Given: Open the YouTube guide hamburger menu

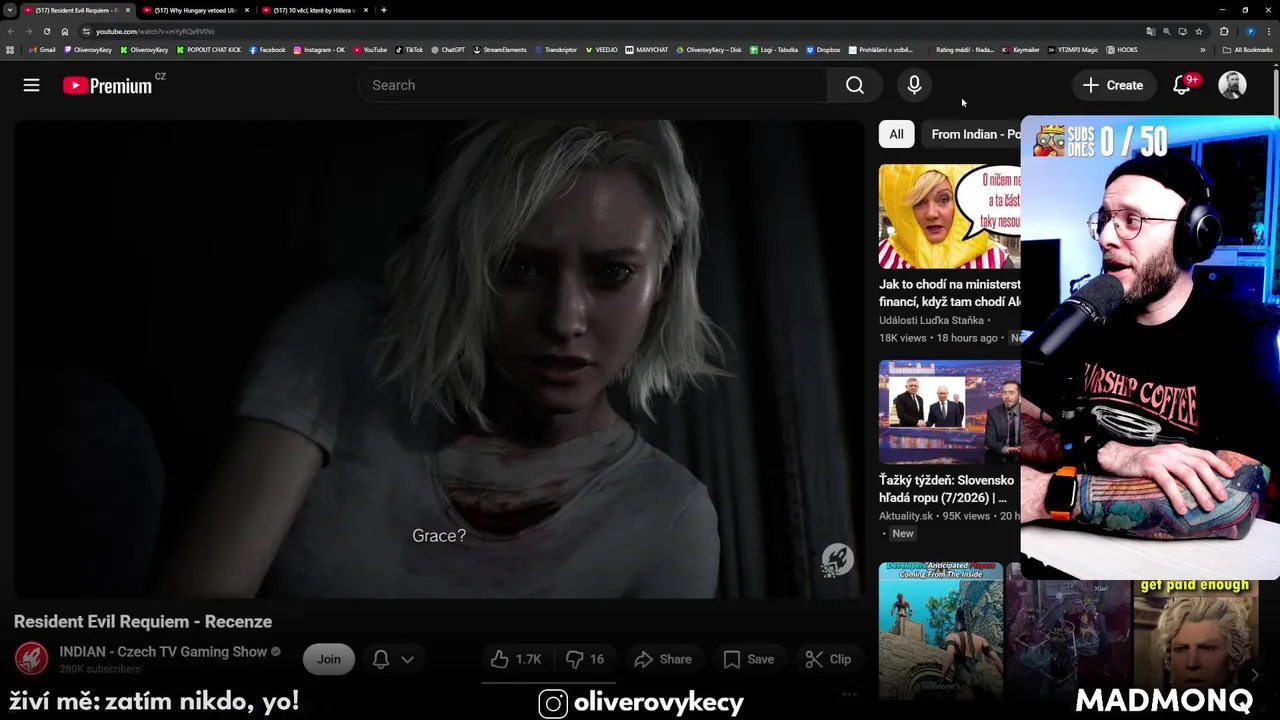Looking at the screenshot, I should (32, 85).
